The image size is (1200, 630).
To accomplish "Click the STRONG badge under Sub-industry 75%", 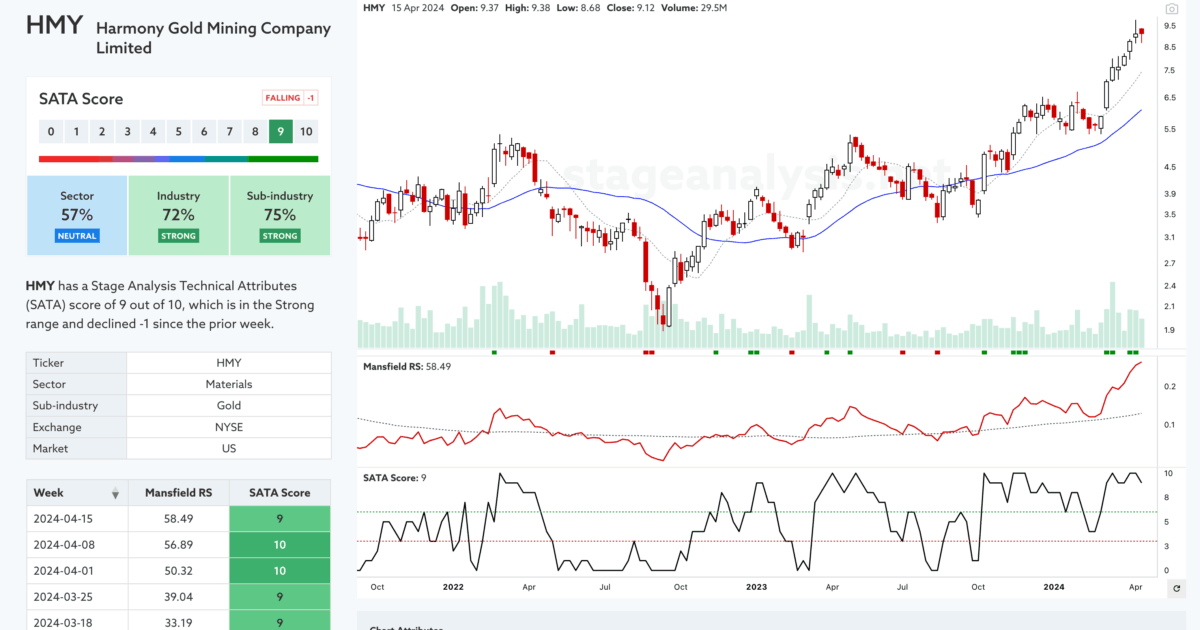I will coord(279,235).
